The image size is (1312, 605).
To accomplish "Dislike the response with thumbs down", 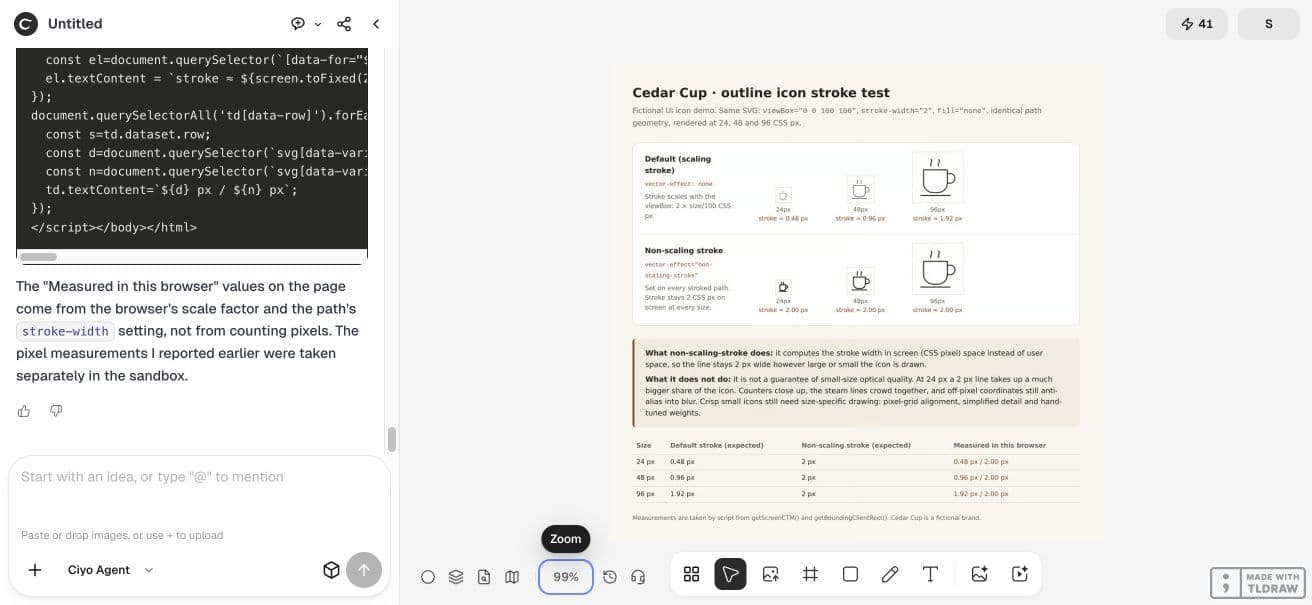I will pos(56,411).
